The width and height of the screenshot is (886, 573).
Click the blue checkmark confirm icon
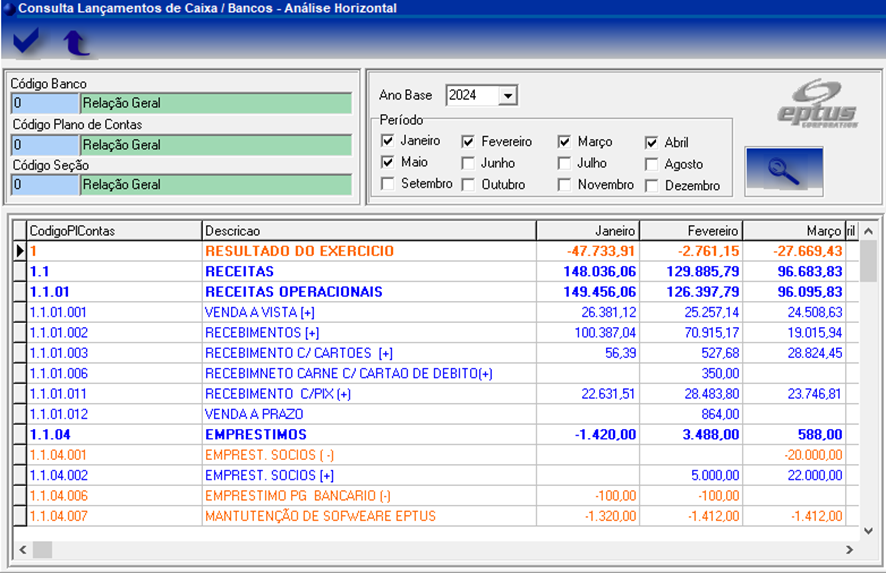(27, 42)
